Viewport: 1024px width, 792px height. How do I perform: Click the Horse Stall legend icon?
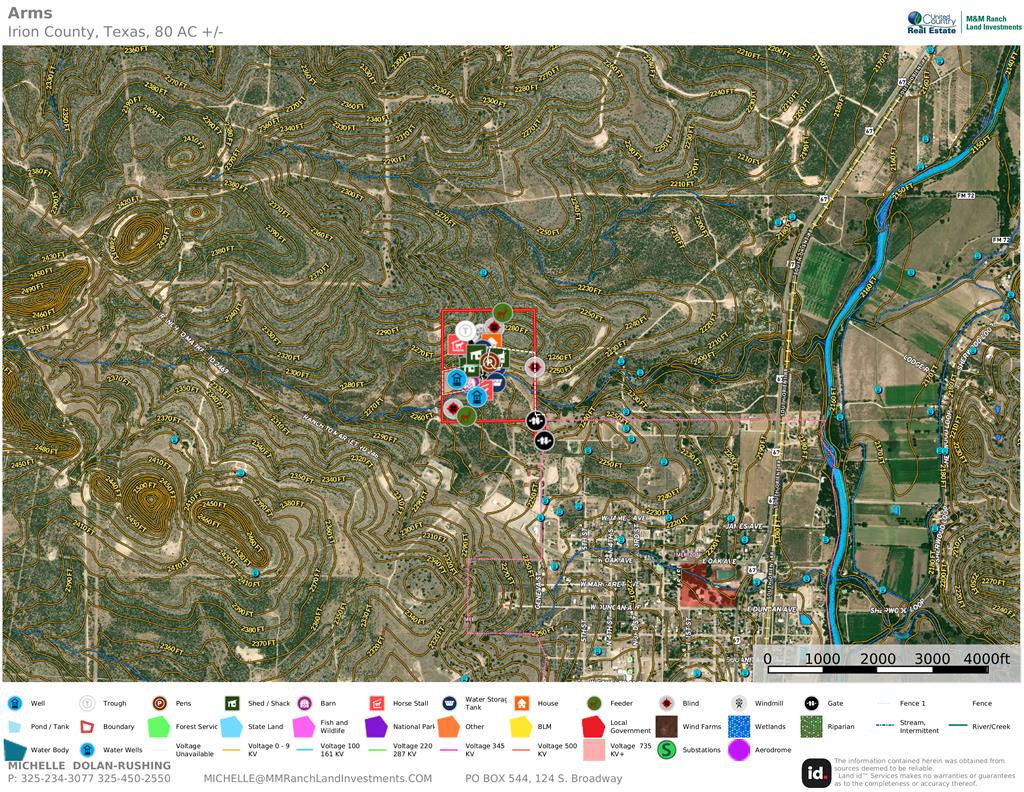pyautogui.click(x=377, y=703)
